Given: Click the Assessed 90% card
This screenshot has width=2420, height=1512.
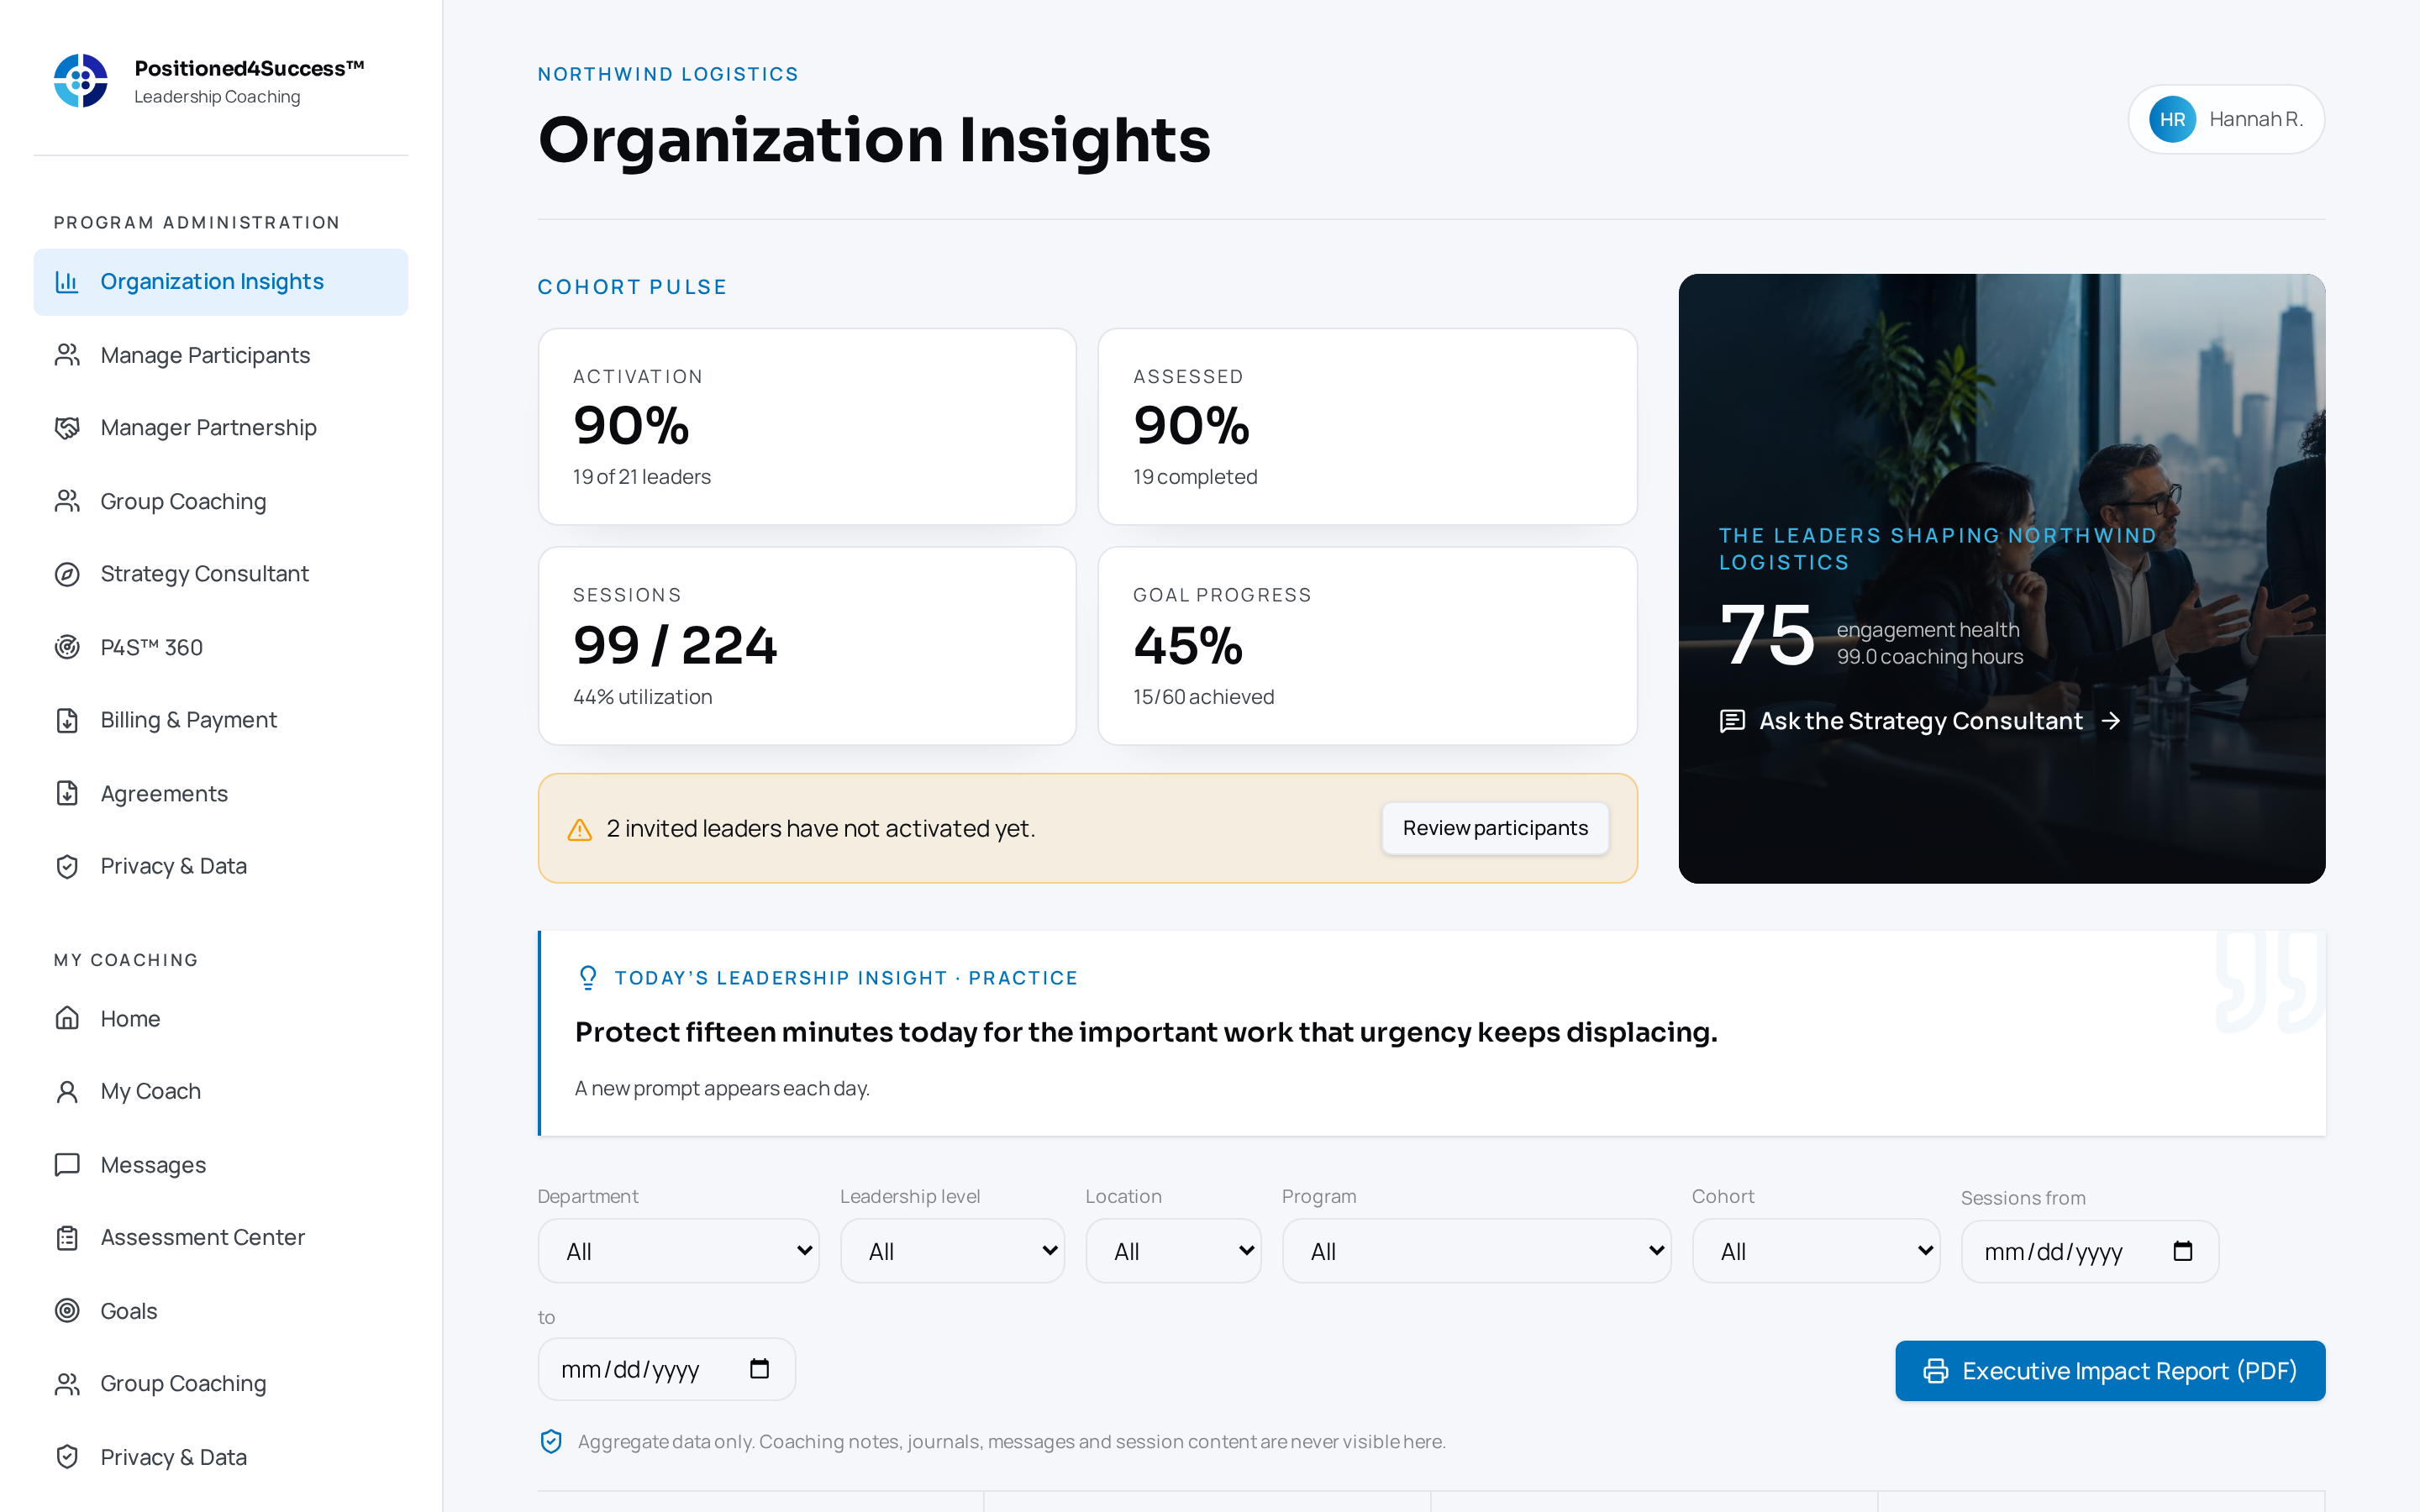Looking at the screenshot, I should 1367,427.
